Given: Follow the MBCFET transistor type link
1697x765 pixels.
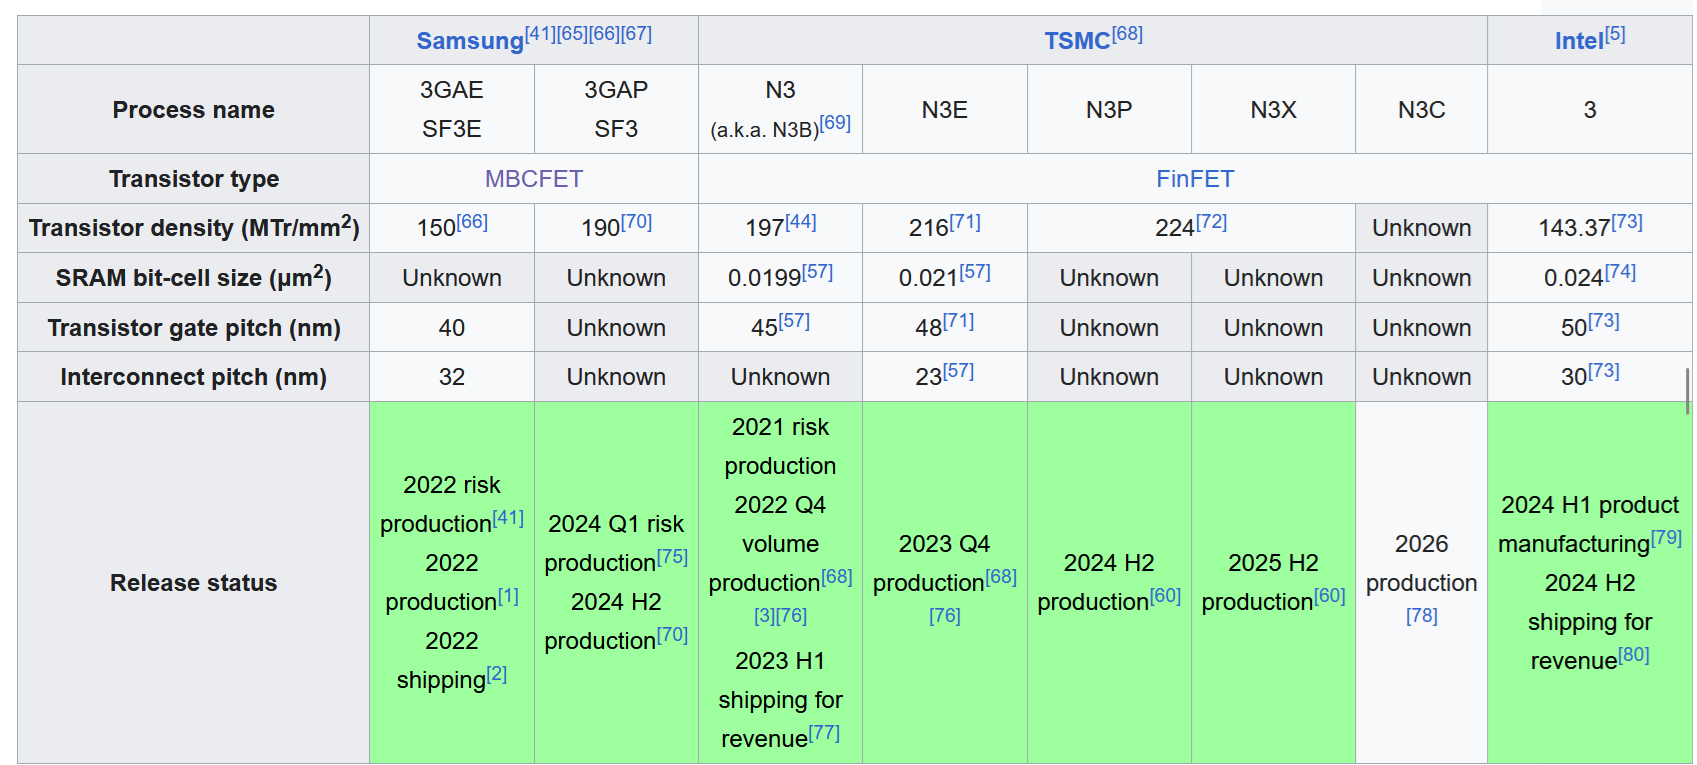Looking at the screenshot, I should point(534,179).
